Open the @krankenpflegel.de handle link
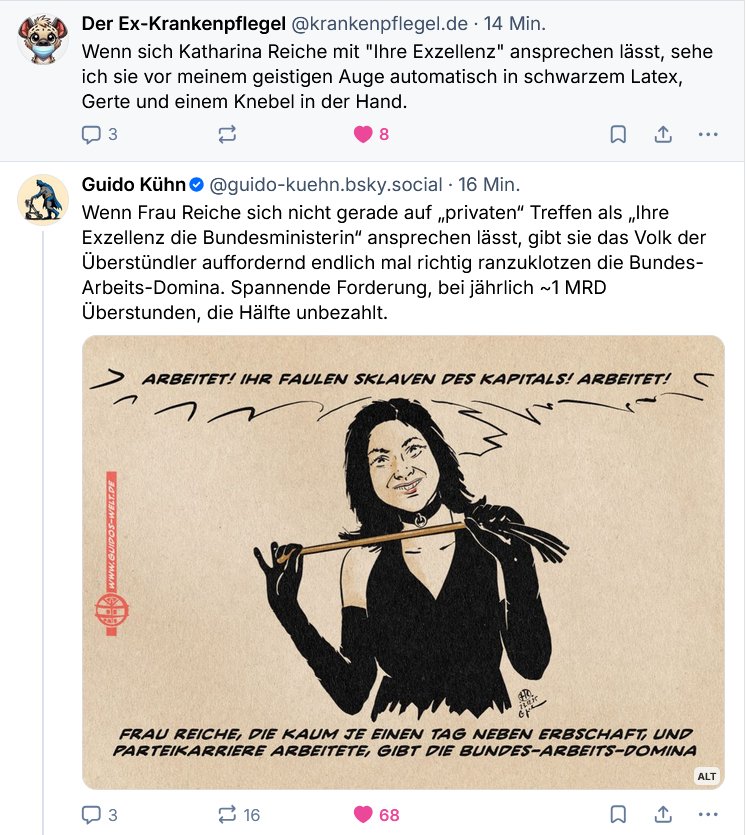Screen dimensions: 747x835 [379, 23]
